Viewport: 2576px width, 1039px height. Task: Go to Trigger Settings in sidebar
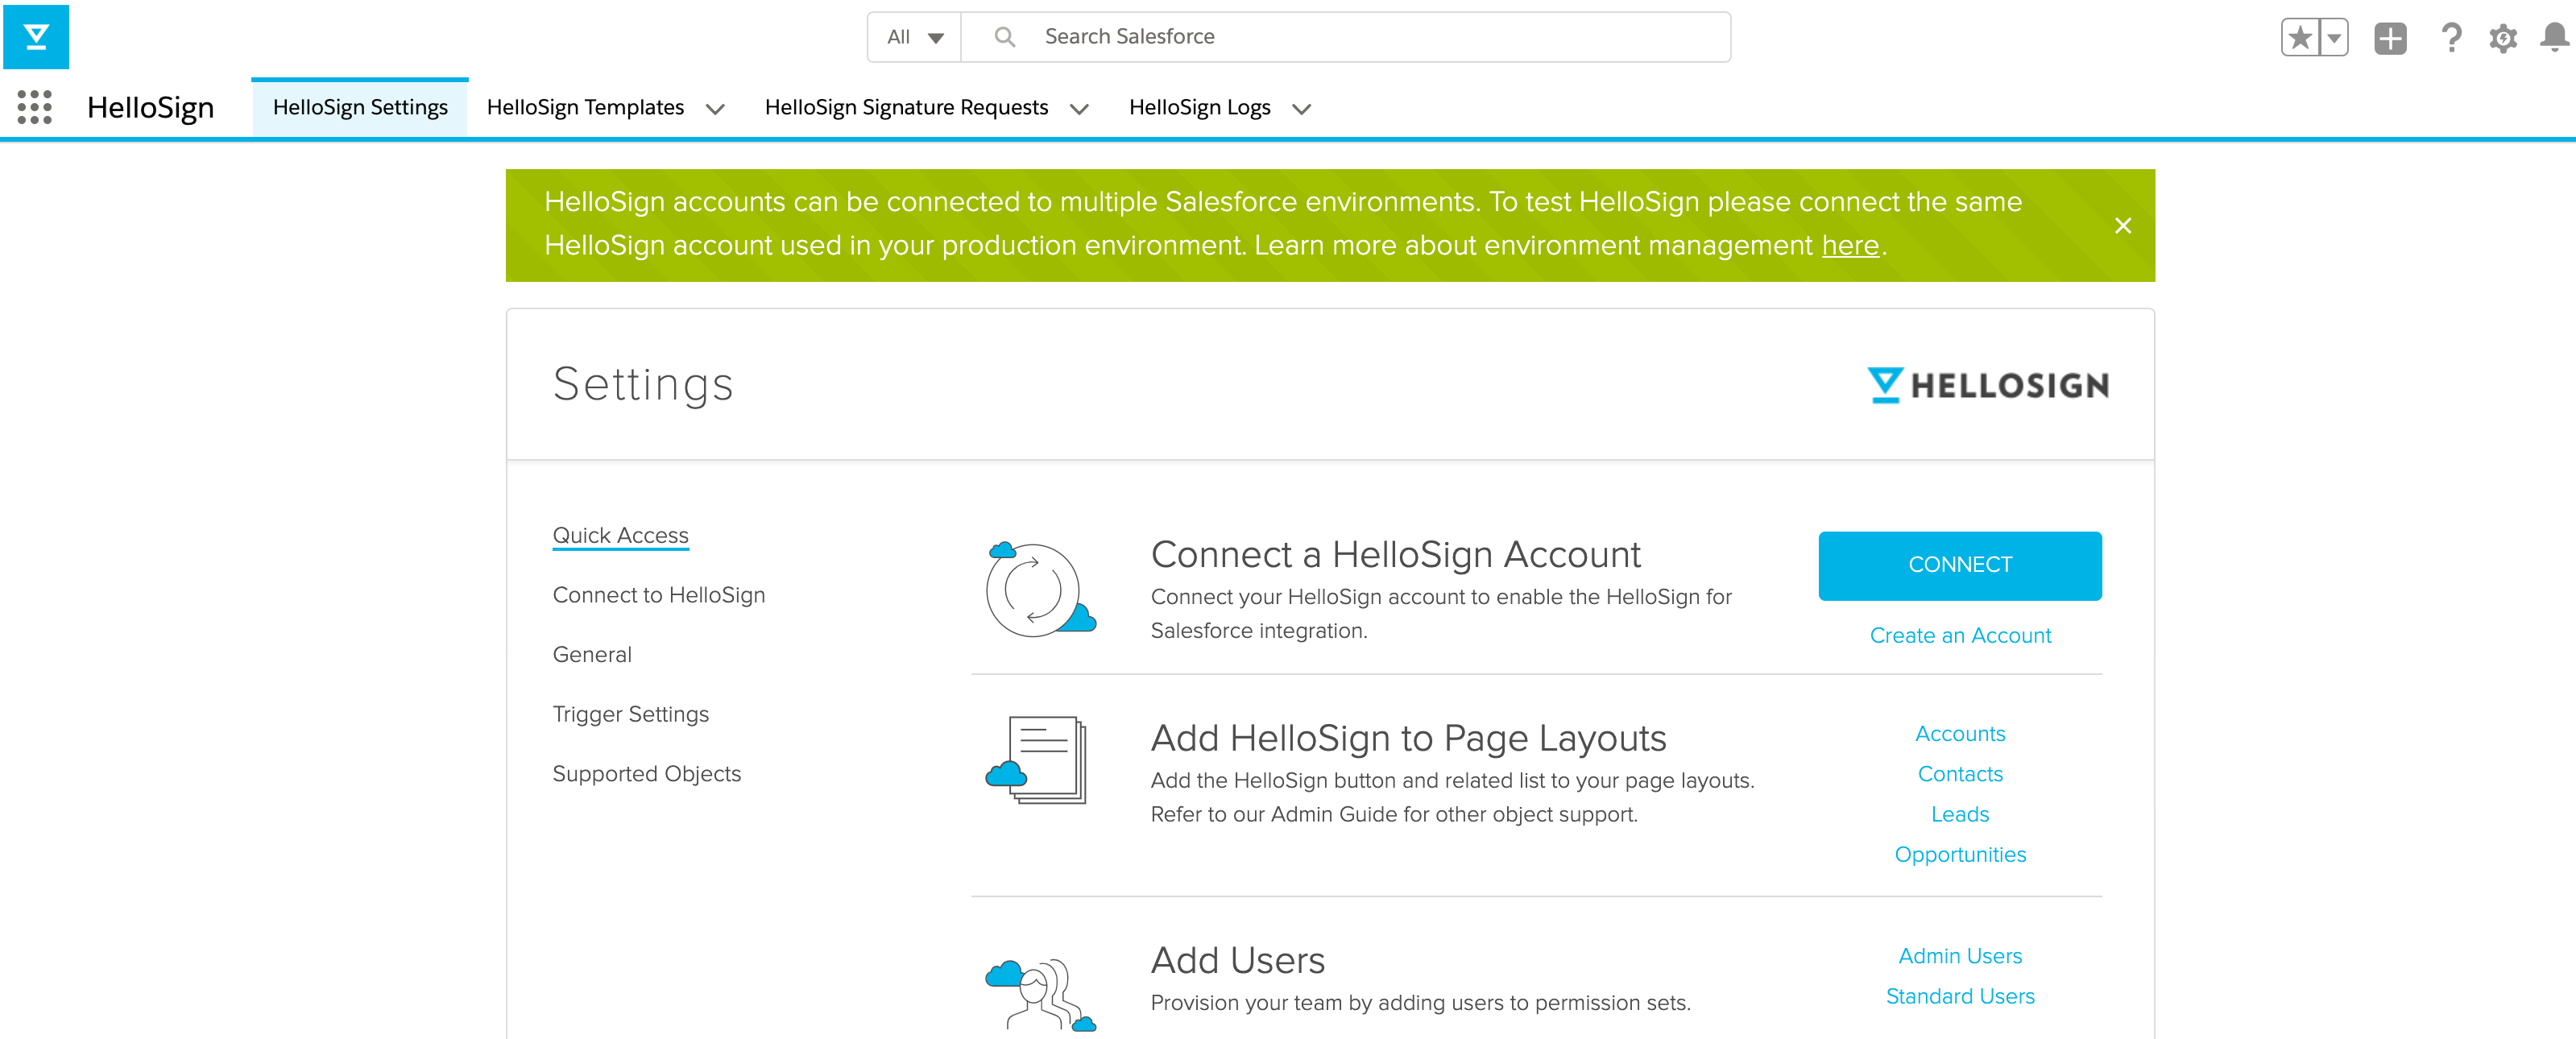click(x=630, y=714)
